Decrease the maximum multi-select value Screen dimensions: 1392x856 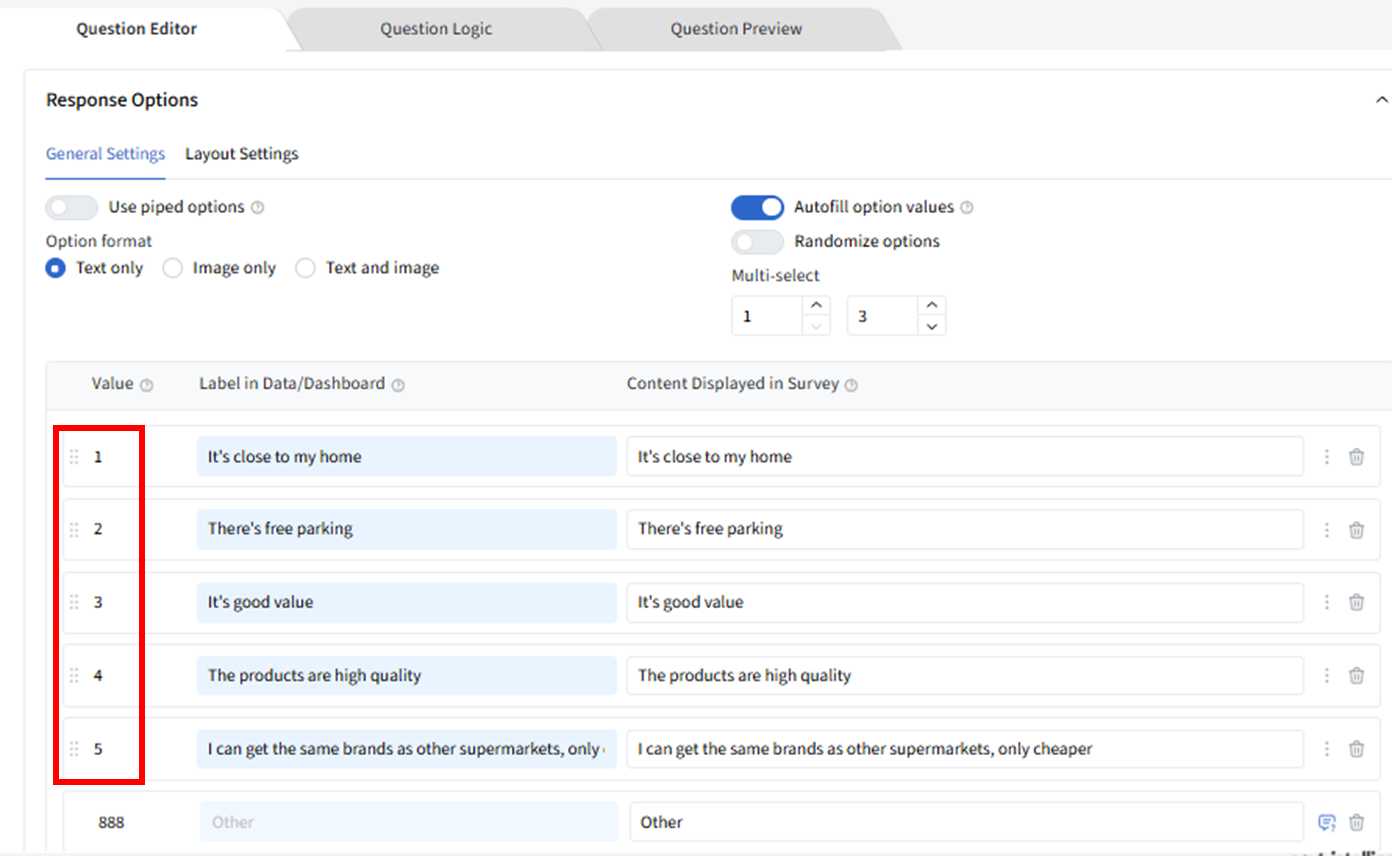pyautogui.click(x=931, y=326)
